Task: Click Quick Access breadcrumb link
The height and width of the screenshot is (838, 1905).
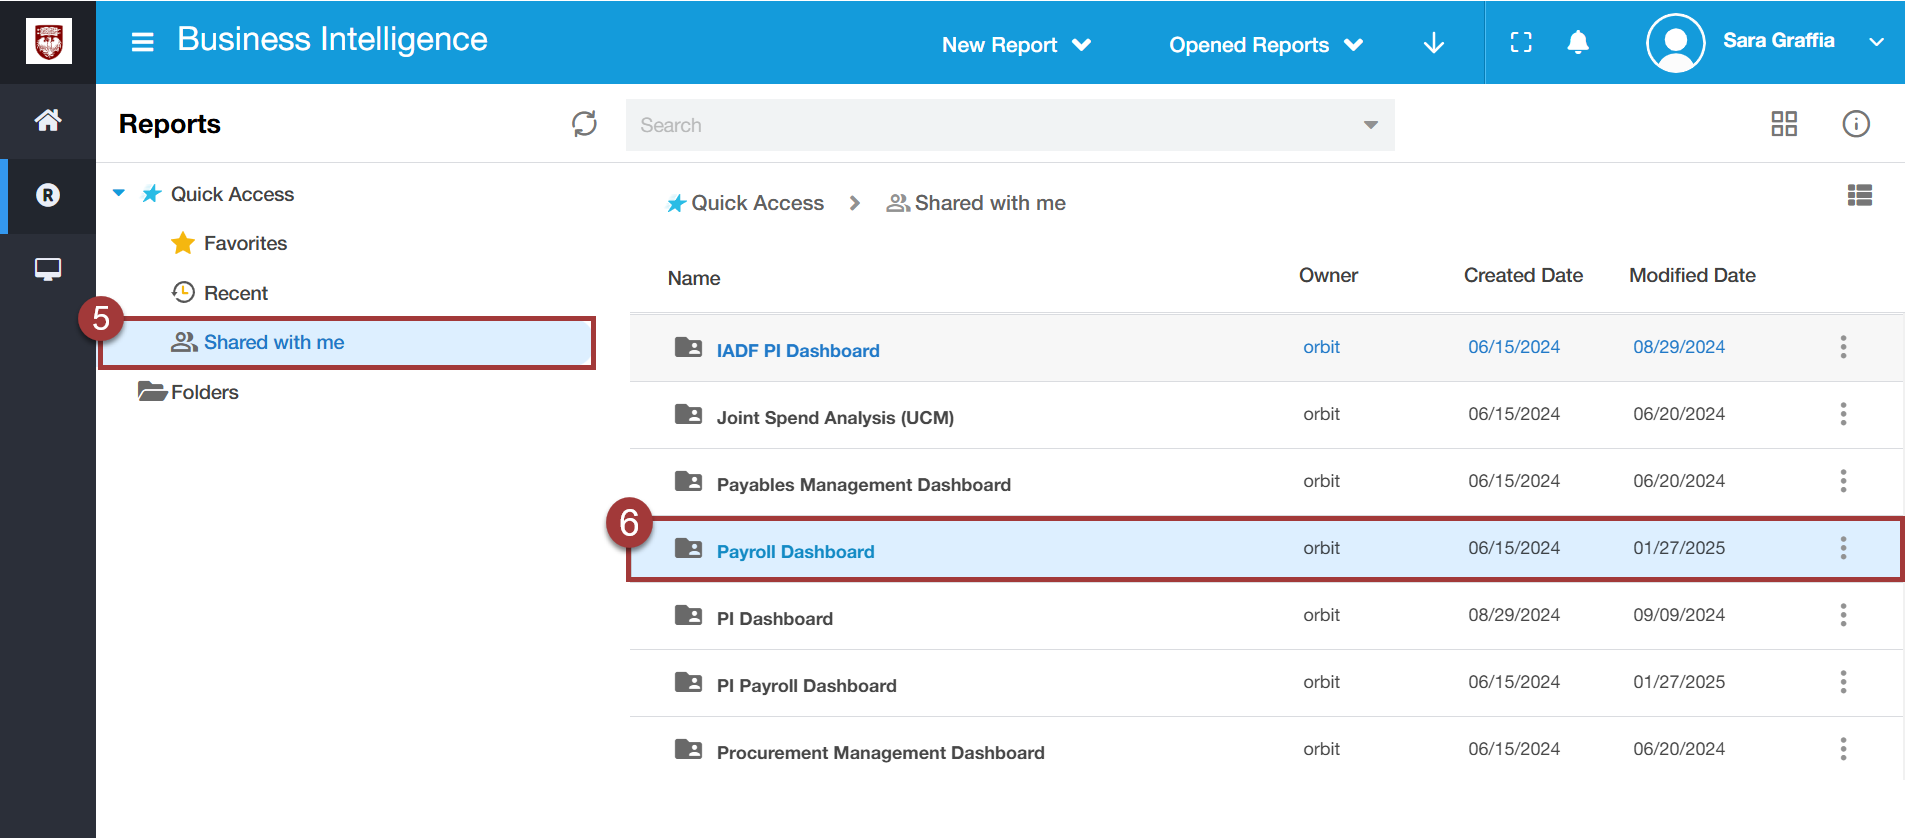Action: click(x=757, y=203)
